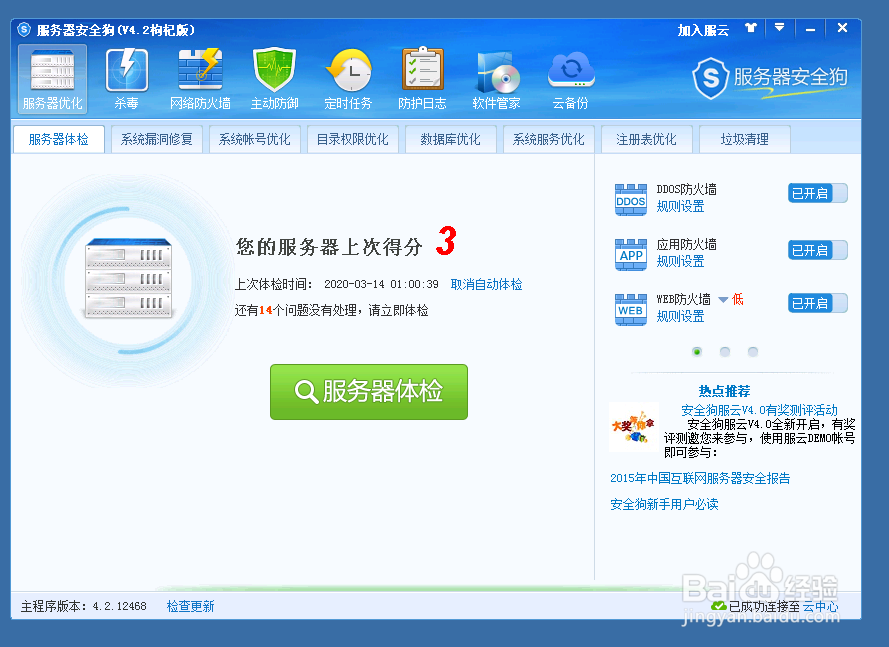Click the red score number 3

click(x=446, y=240)
